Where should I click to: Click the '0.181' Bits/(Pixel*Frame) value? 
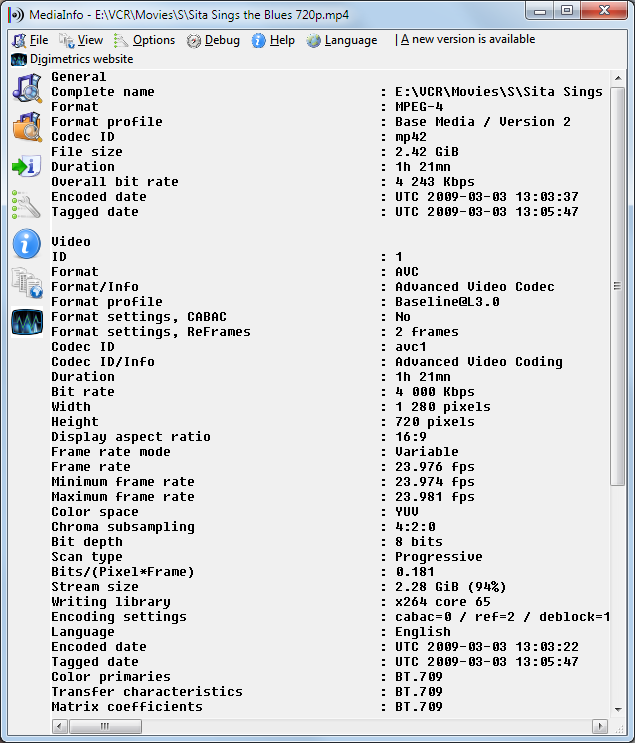415,572
